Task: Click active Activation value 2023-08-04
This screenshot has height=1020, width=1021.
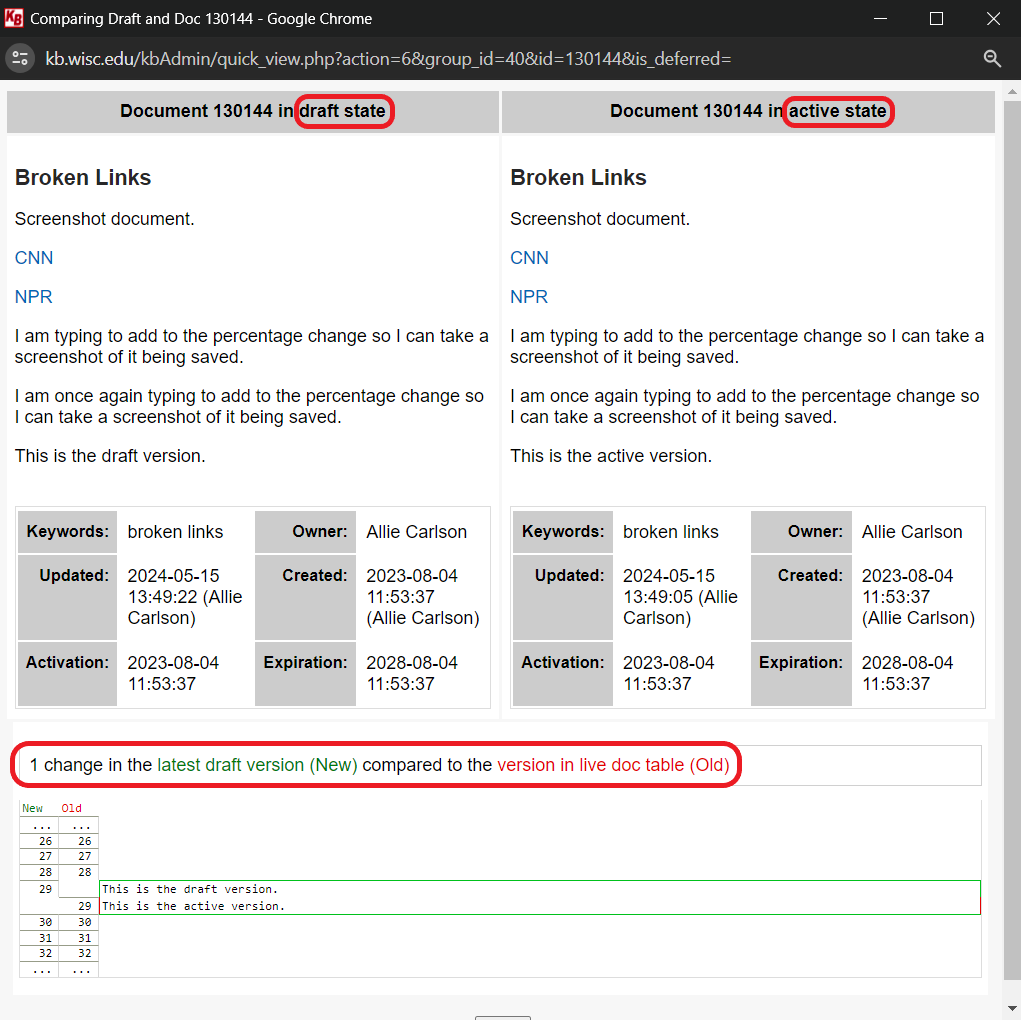Action: point(668,673)
